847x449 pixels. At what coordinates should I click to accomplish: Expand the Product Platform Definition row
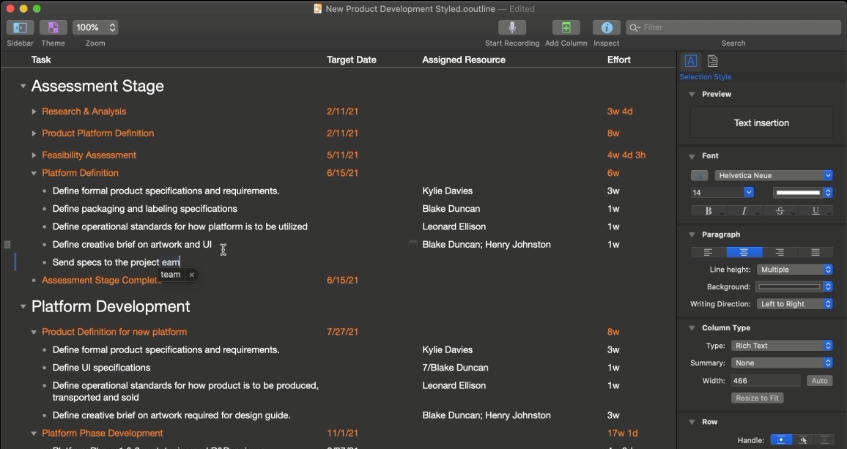tap(33, 133)
